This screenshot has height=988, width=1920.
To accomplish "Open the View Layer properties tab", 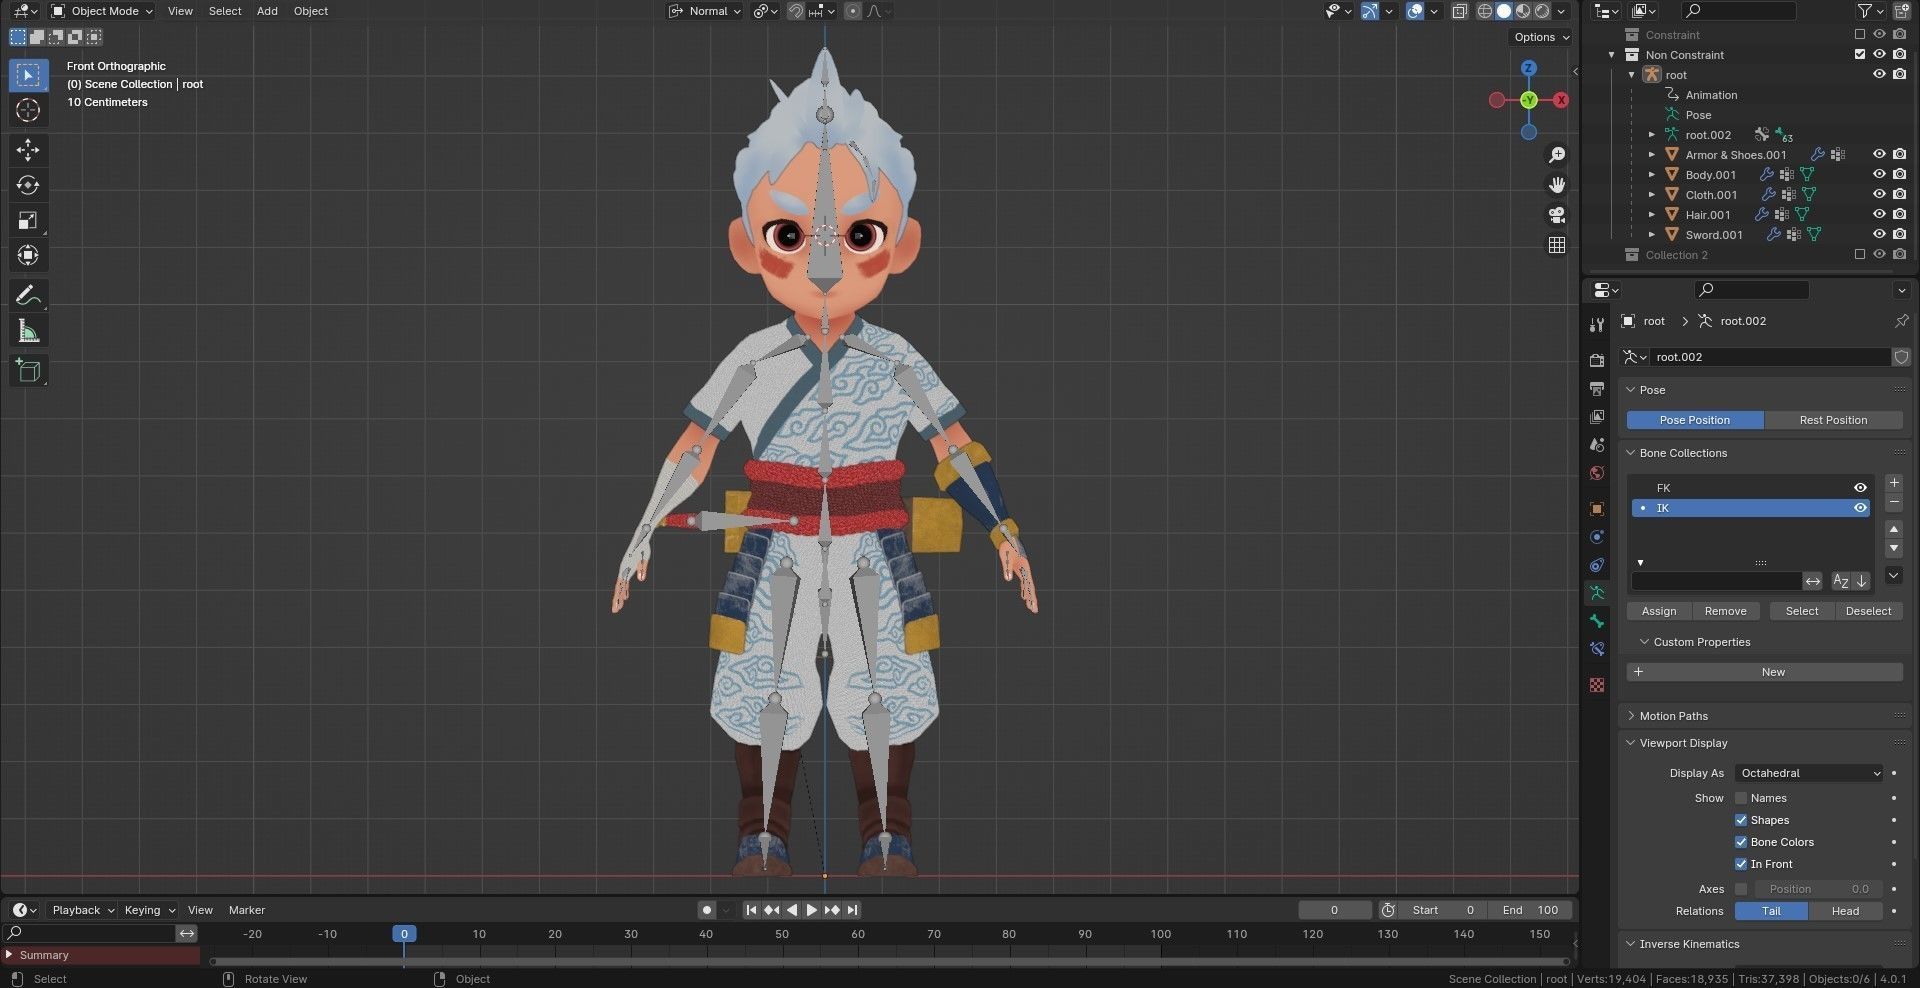I will [x=1597, y=416].
